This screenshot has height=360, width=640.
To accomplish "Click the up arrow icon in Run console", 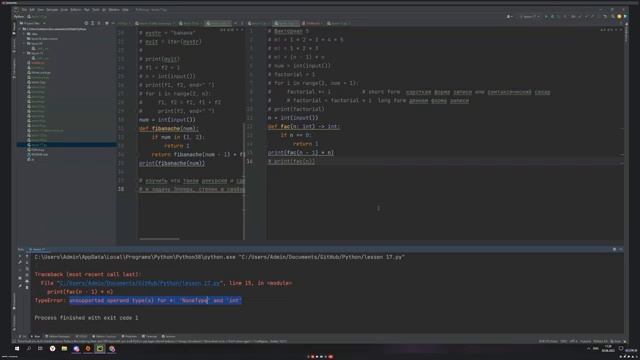I will point(27,256).
